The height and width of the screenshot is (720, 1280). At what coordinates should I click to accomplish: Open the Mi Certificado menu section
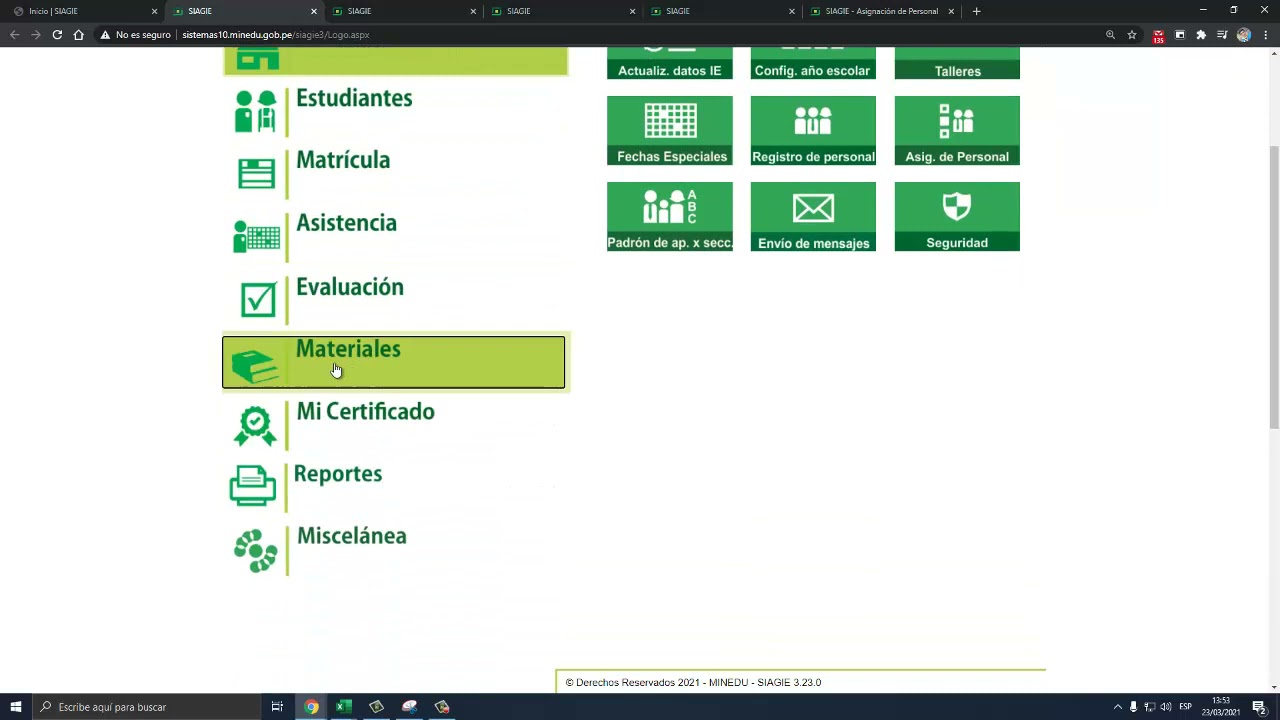click(x=365, y=412)
